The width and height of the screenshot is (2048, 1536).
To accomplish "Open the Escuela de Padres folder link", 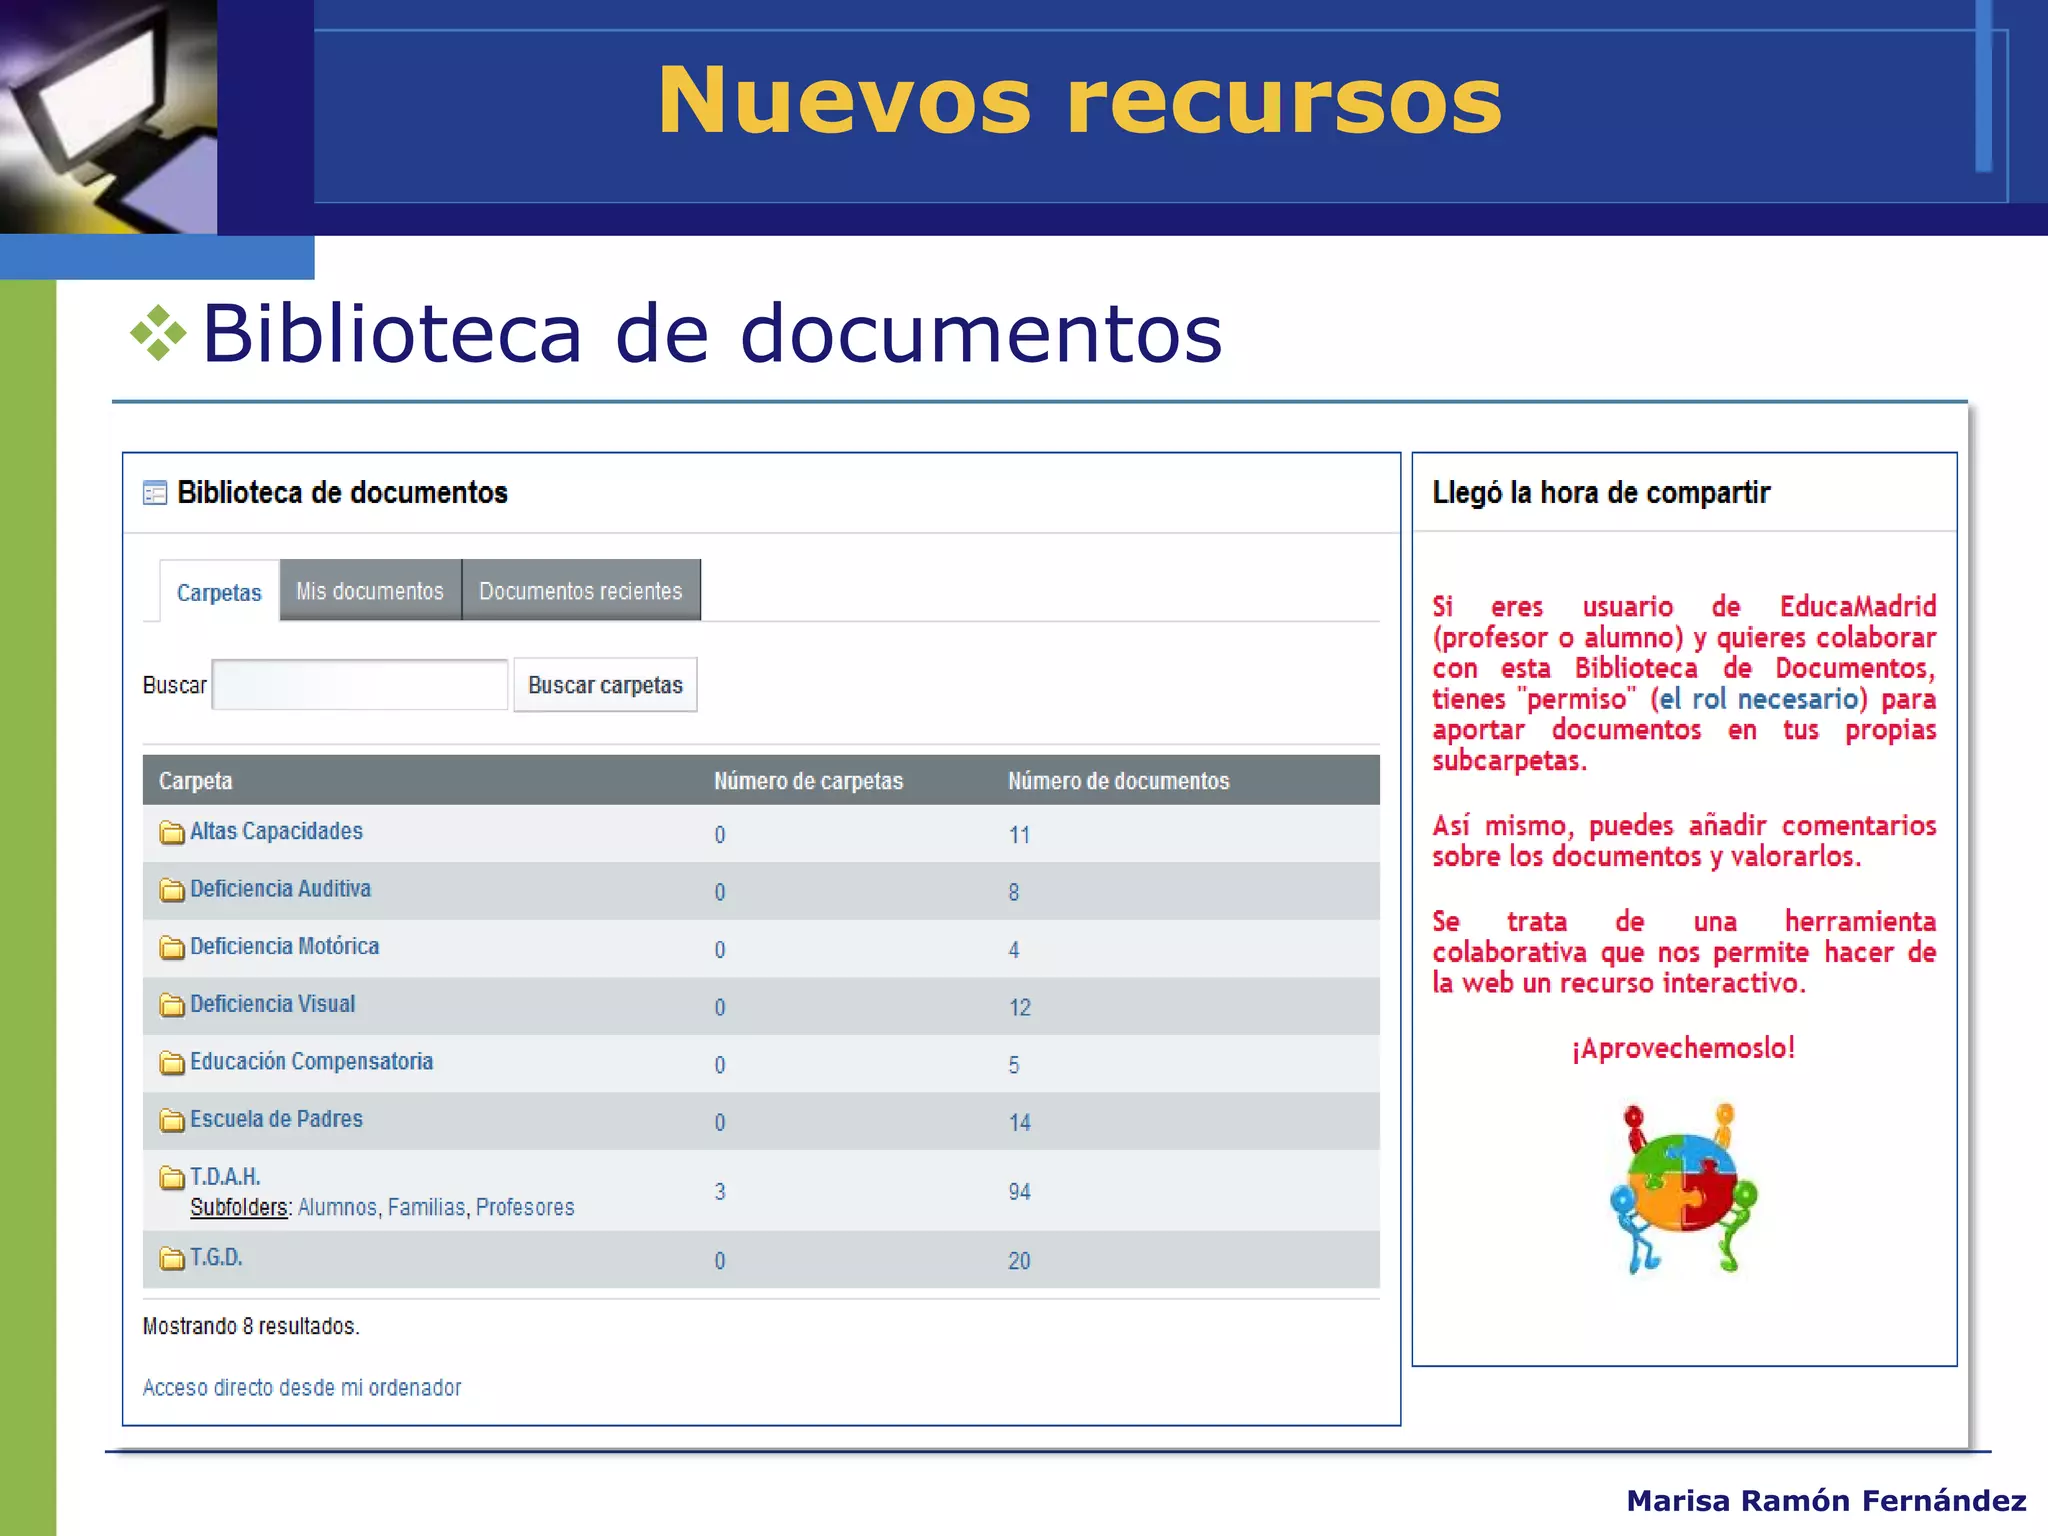I will (x=276, y=1118).
